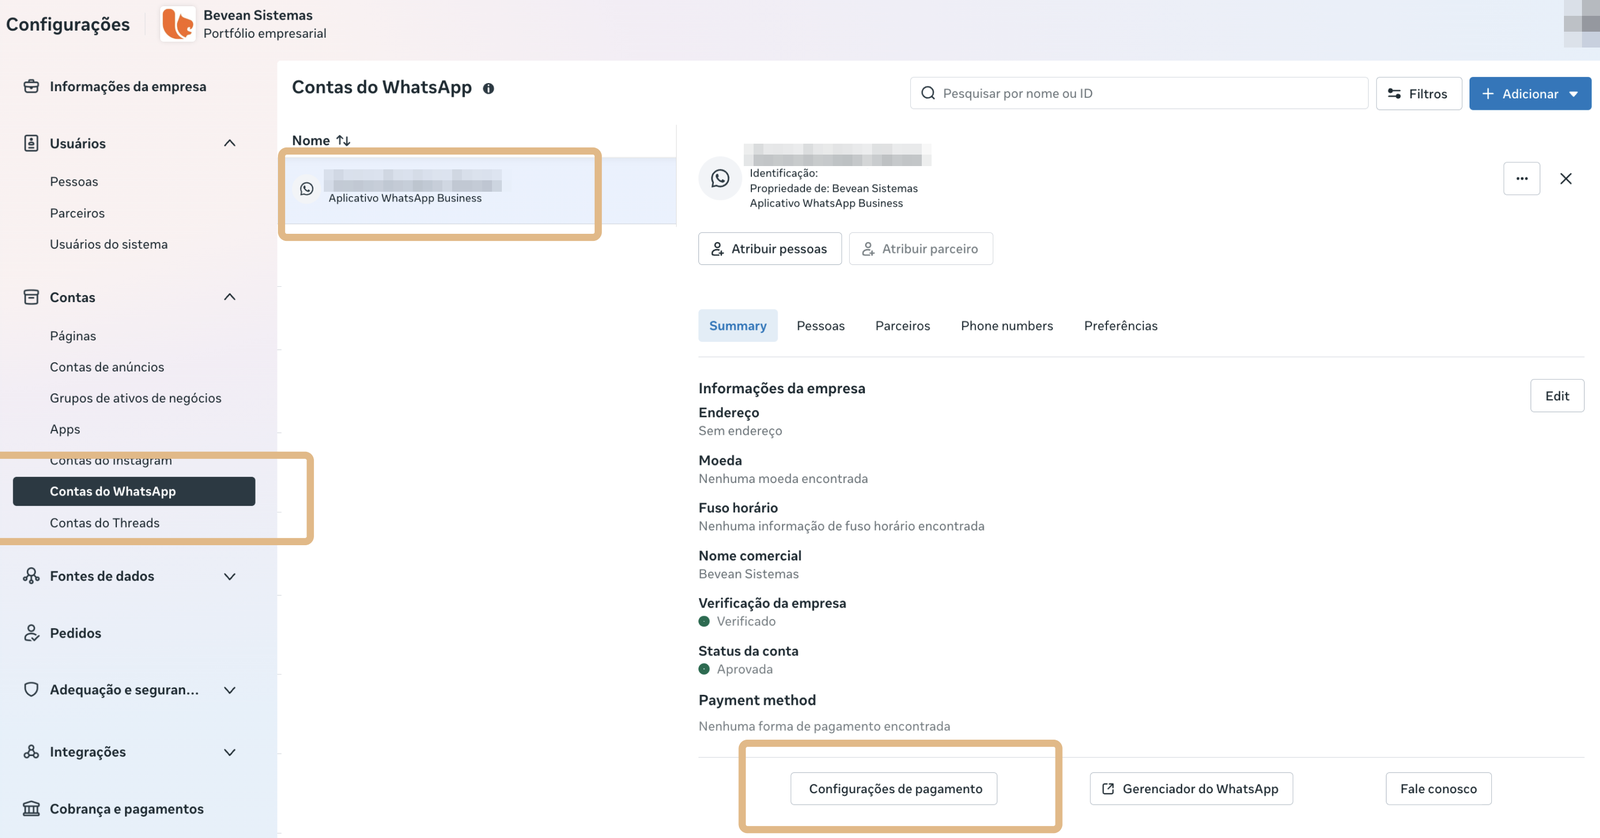Click Edit for Informações da empresa
The width and height of the screenshot is (1600, 838).
pos(1557,396)
